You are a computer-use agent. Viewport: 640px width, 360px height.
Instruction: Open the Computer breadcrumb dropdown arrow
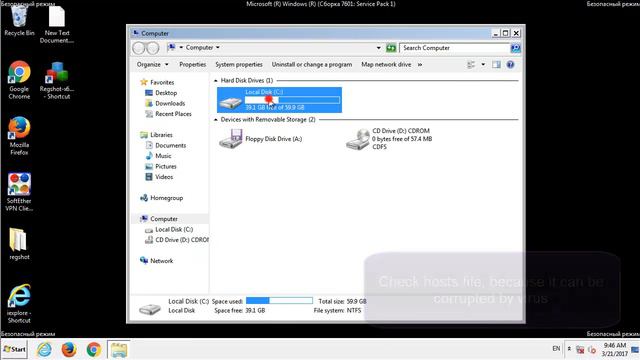[218, 48]
